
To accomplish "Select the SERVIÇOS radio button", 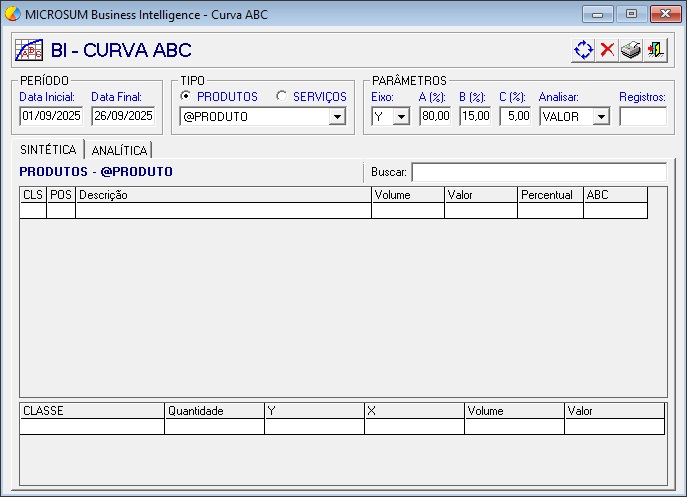I will point(281,97).
